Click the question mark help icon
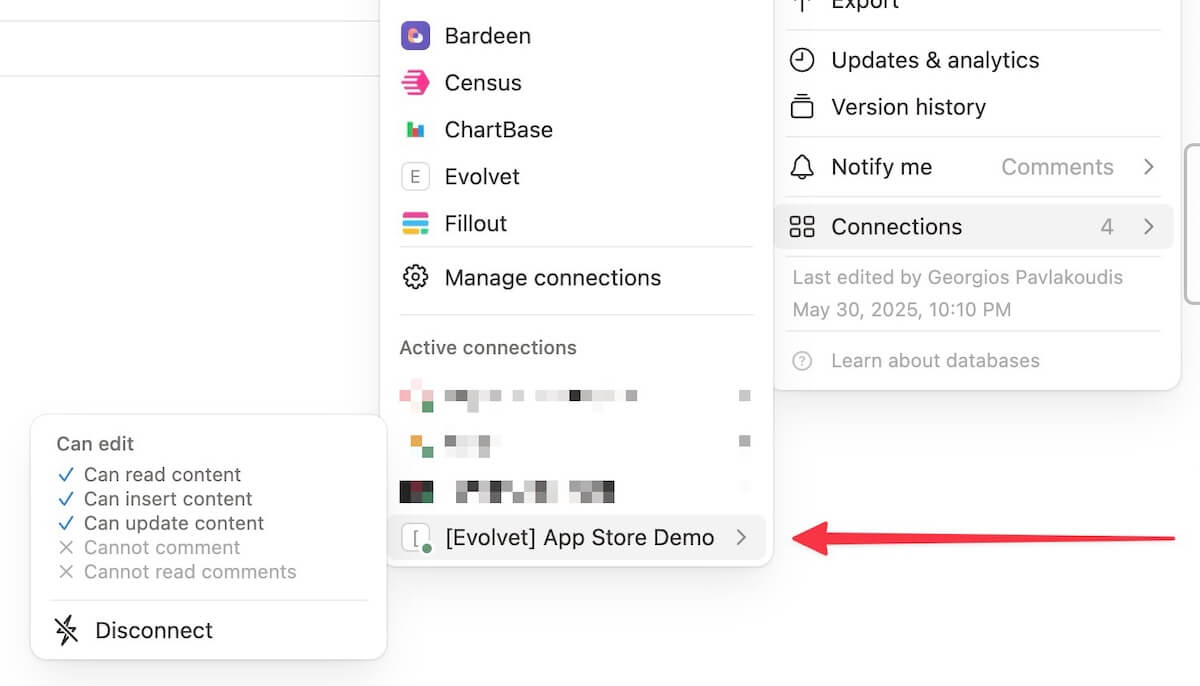This screenshot has height=686, width=1200. (x=802, y=361)
